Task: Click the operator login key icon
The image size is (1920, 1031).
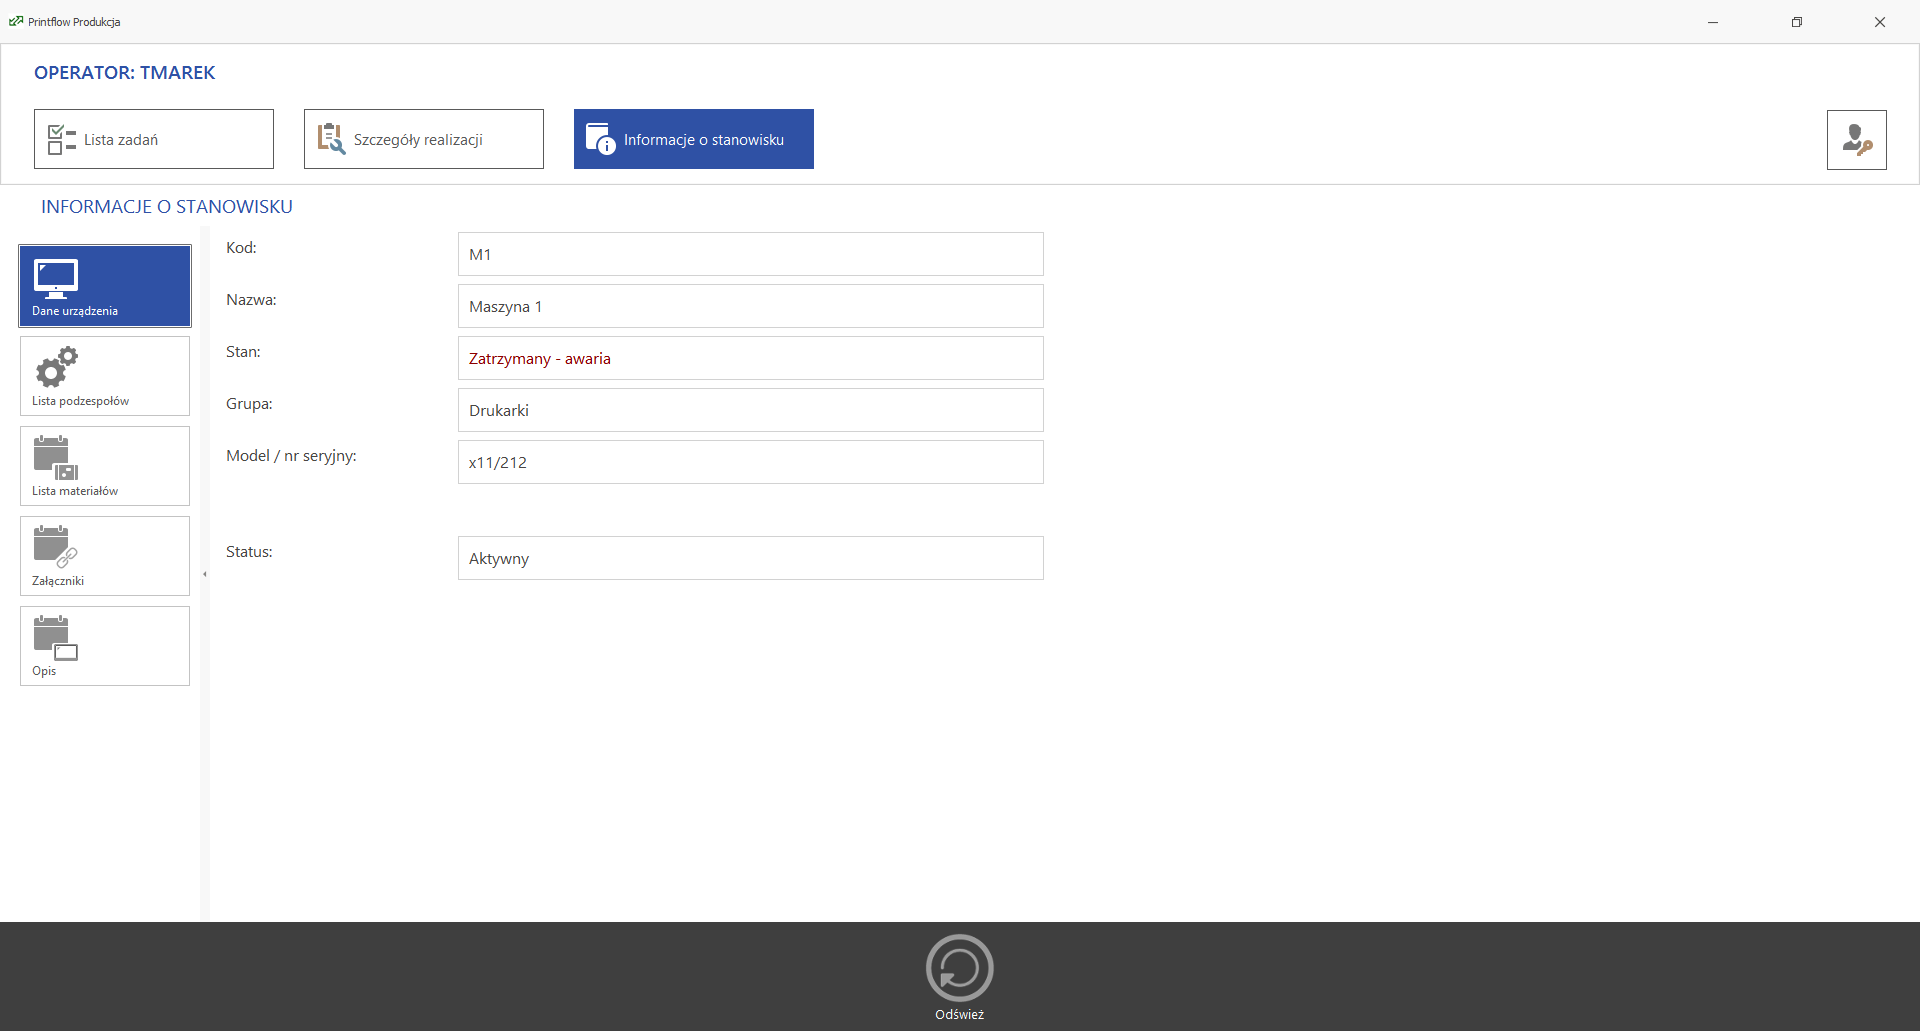Action: (1856, 140)
